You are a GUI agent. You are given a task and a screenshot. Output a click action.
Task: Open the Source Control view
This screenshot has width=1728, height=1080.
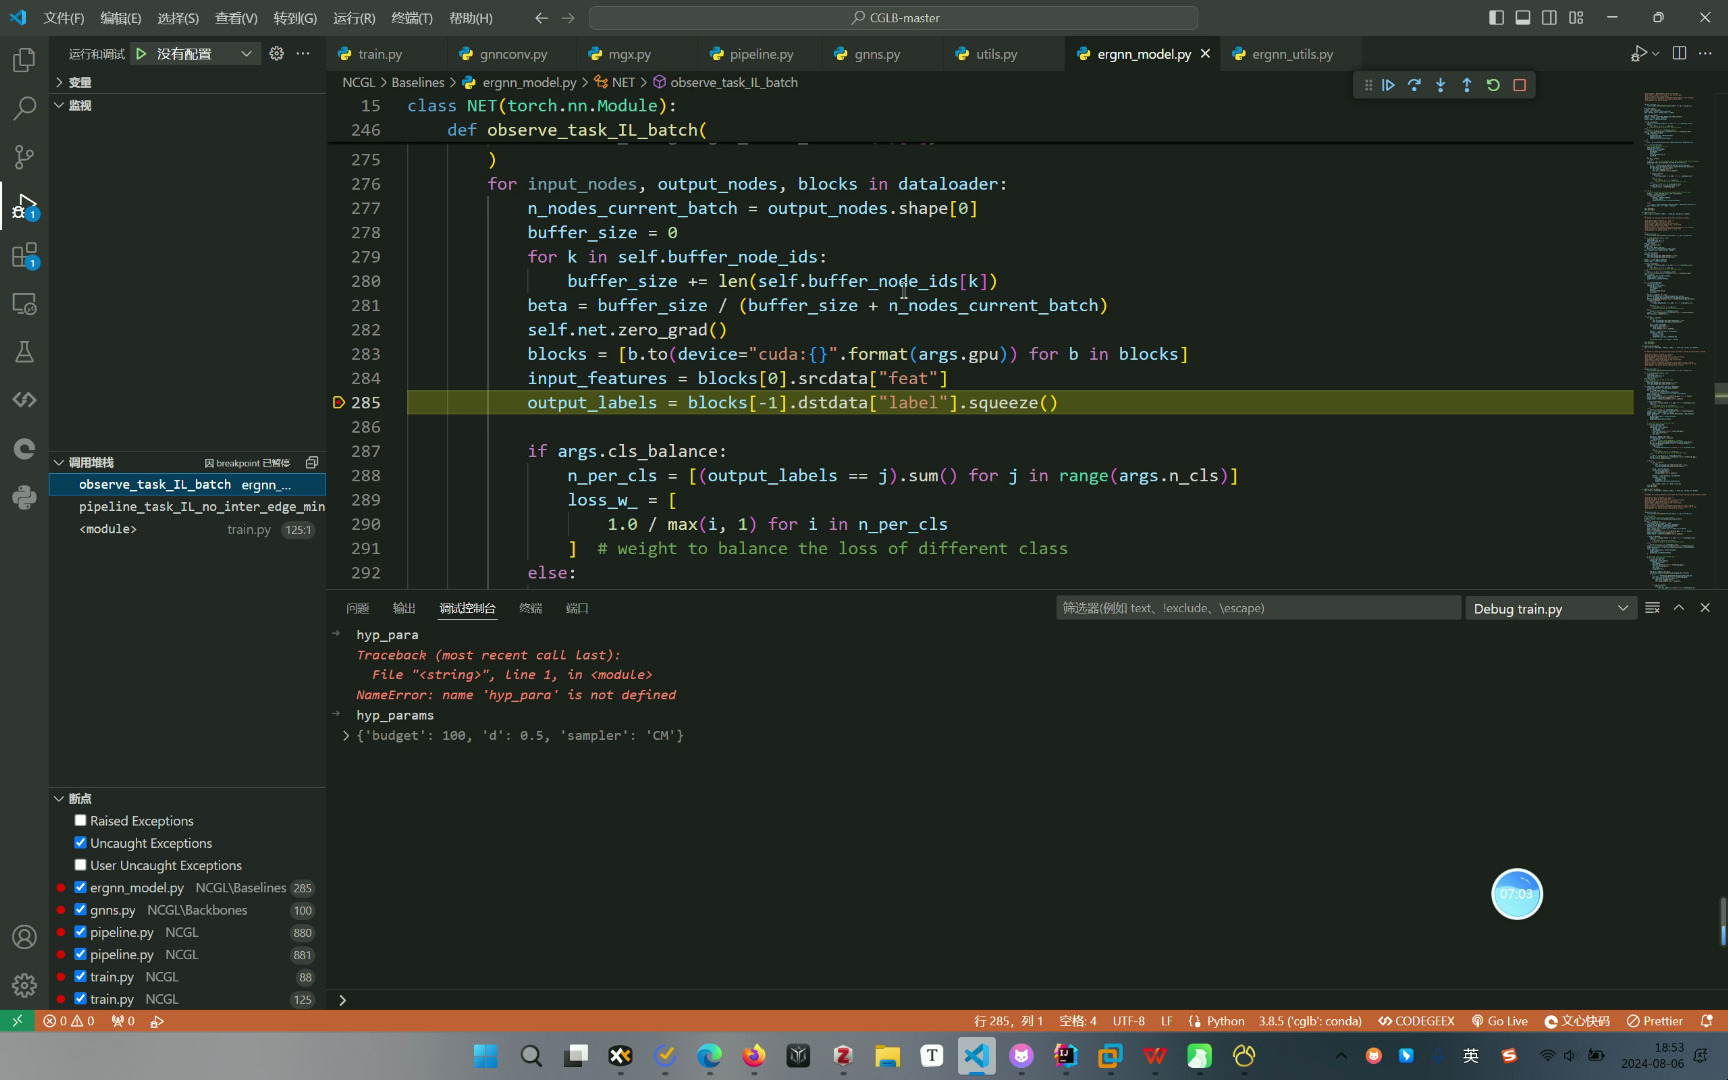[24, 156]
